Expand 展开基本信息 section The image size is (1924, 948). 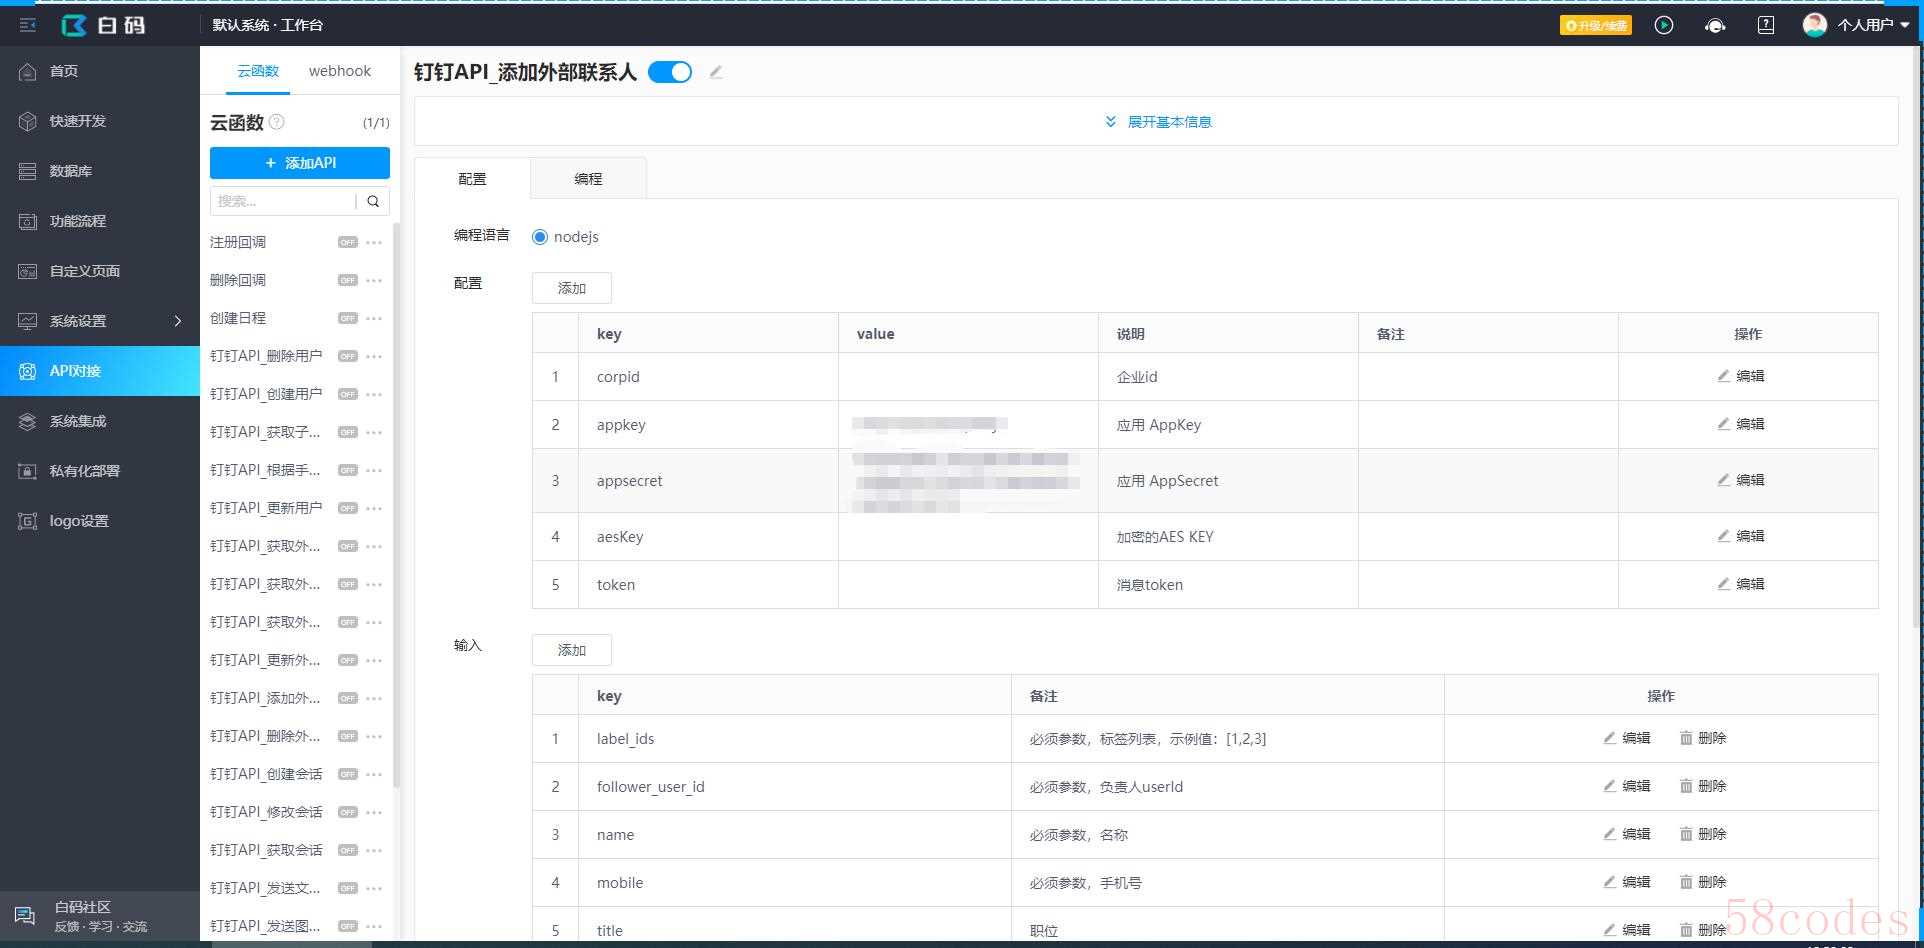[x=1158, y=122]
